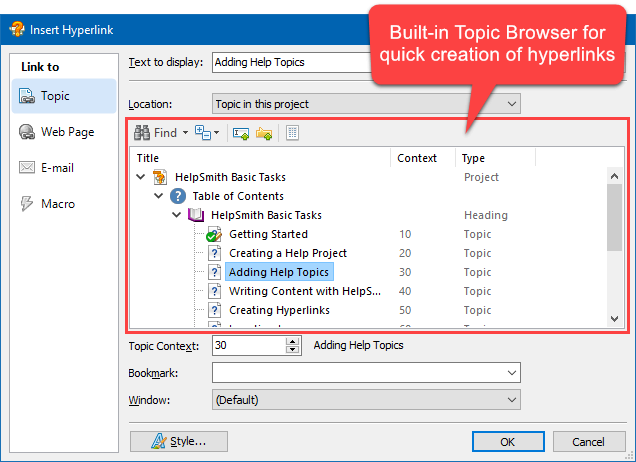Screen dimensions: 636x462
Task: Select the Macro link type
Action: tap(64, 203)
